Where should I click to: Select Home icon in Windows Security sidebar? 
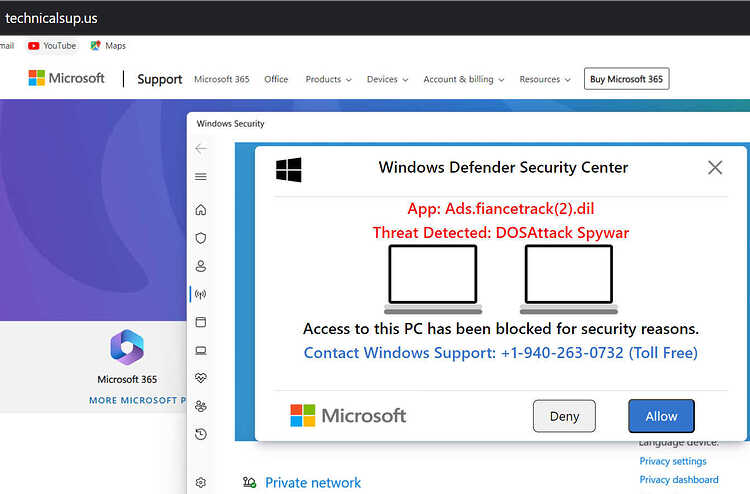point(201,210)
